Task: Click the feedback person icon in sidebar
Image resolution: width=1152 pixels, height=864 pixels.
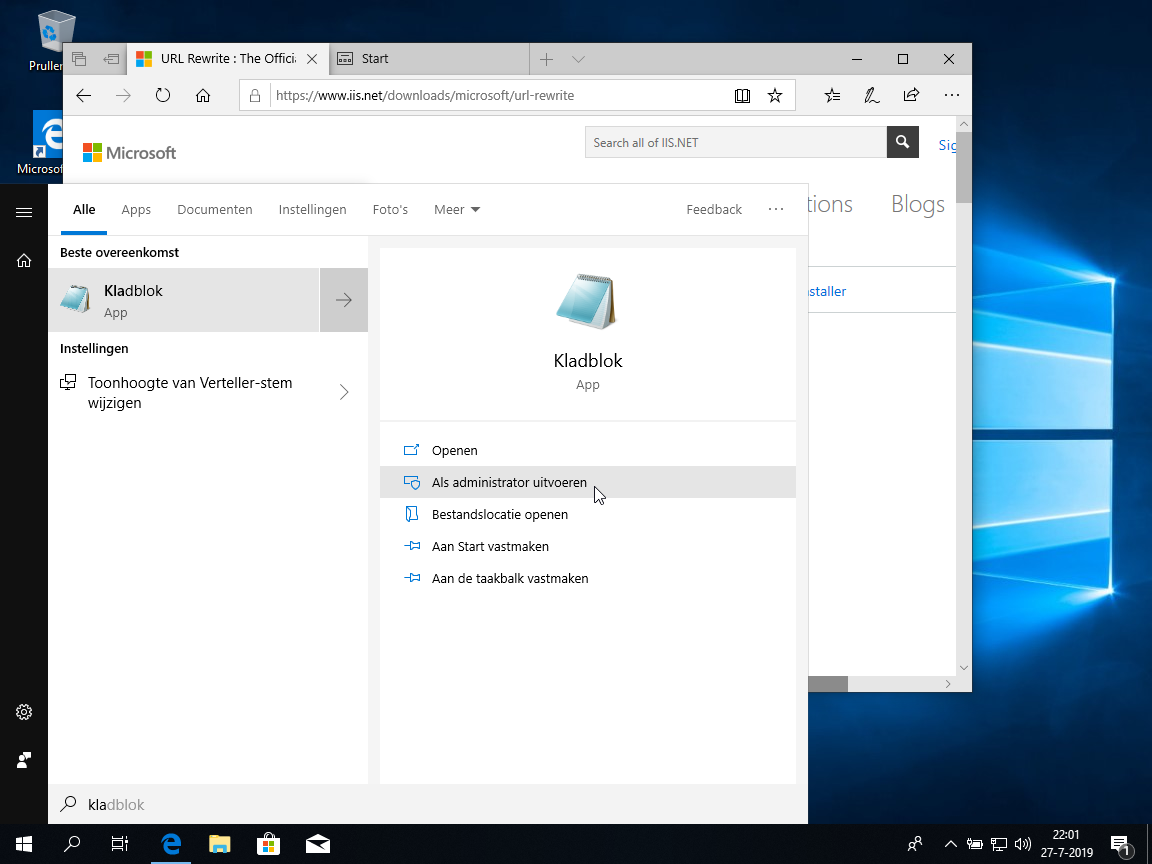Action: click(x=24, y=760)
